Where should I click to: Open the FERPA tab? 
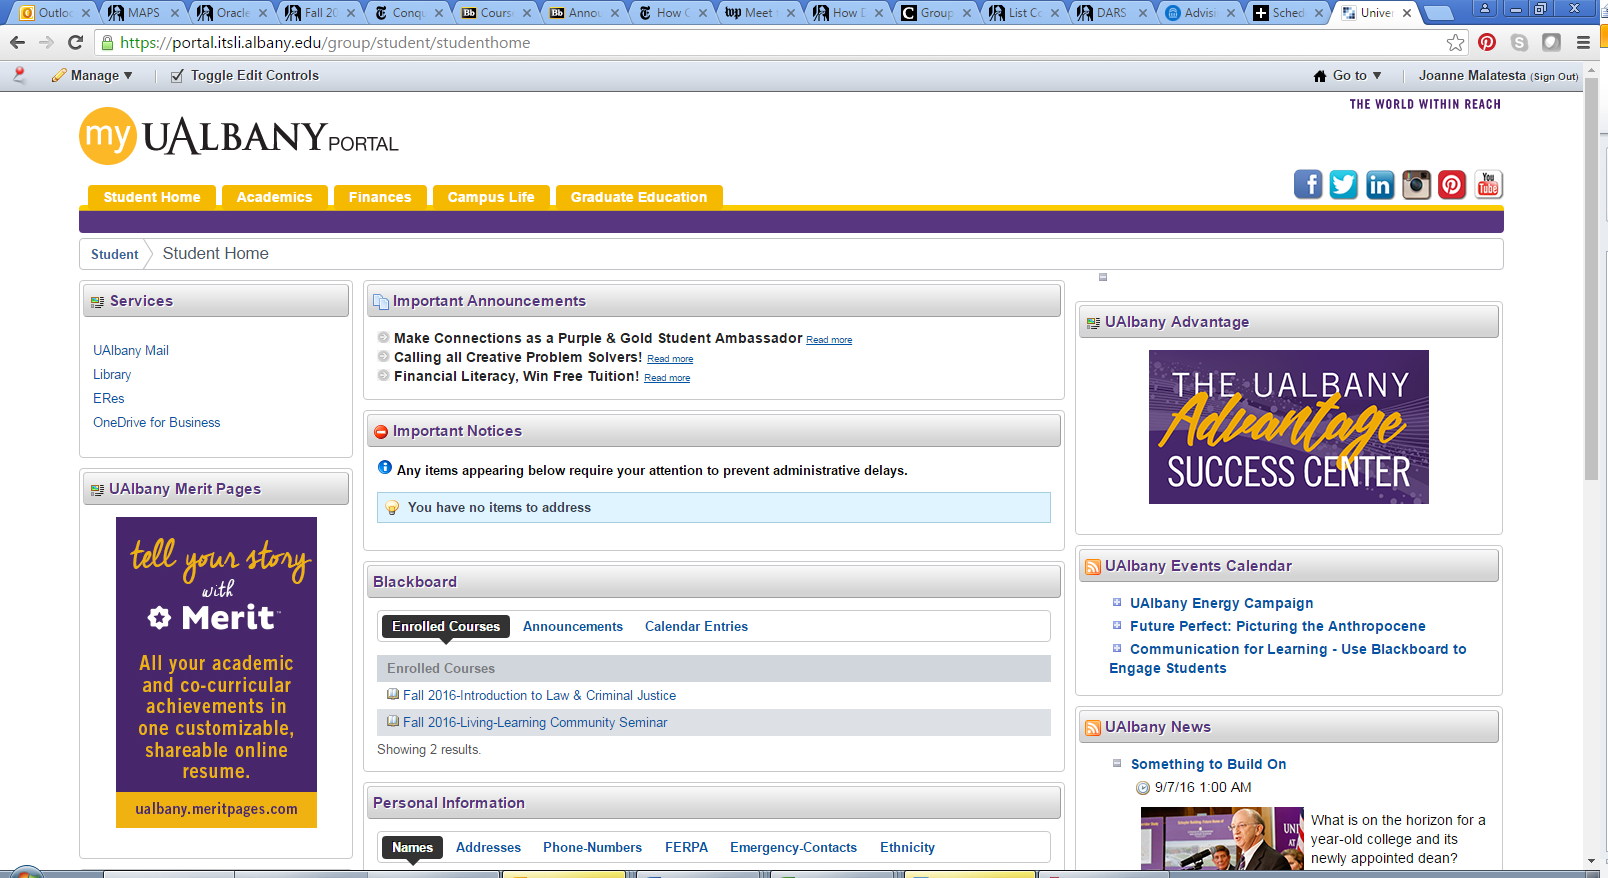click(686, 848)
